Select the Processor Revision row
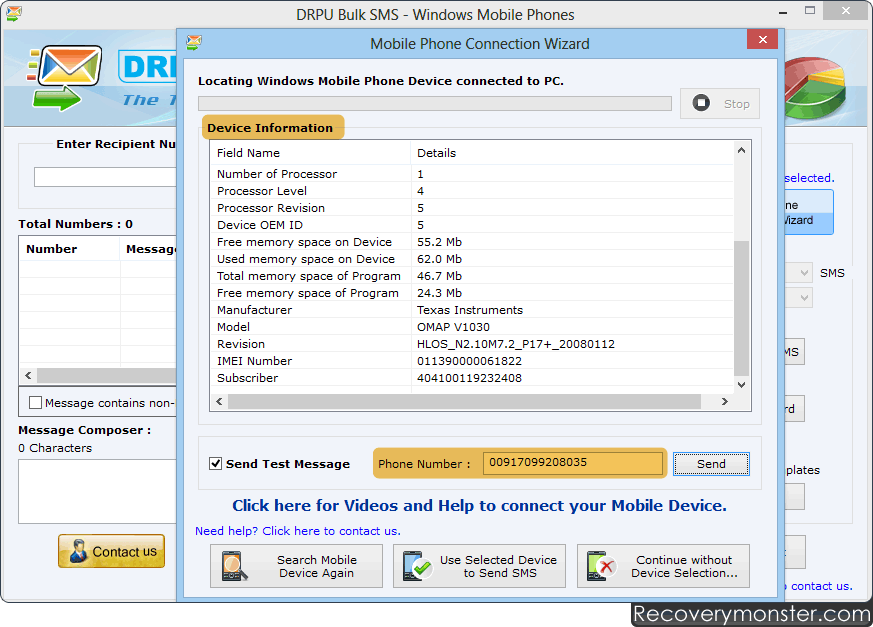Image resolution: width=873 pixels, height=627 pixels. [x=472, y=208]
